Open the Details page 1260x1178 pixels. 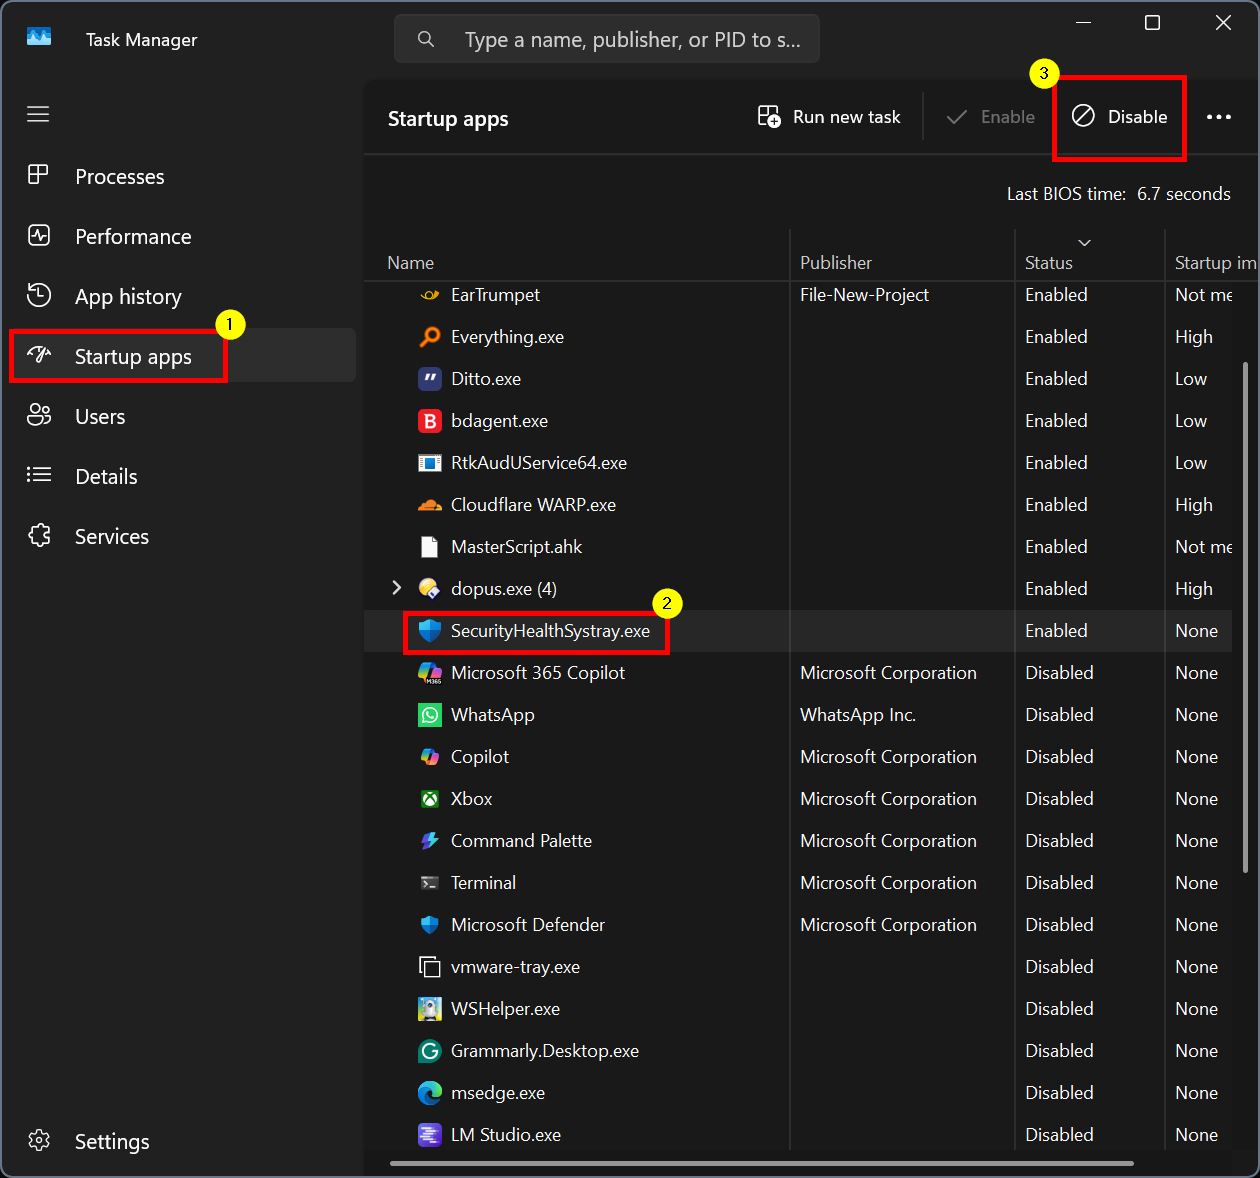[182, 476]
